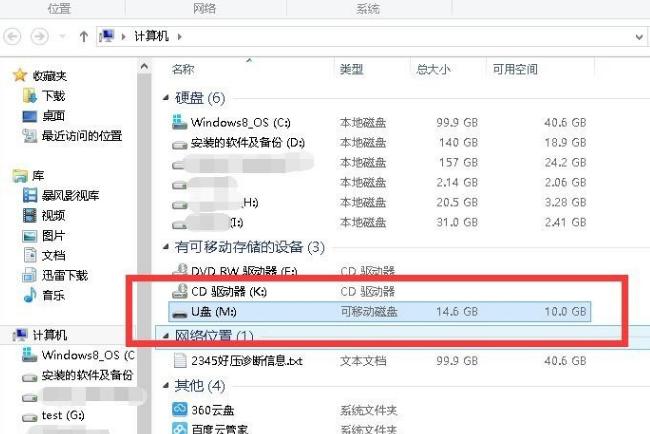
Task: Click the Up one level arrow button
Action: coord(84,36)
